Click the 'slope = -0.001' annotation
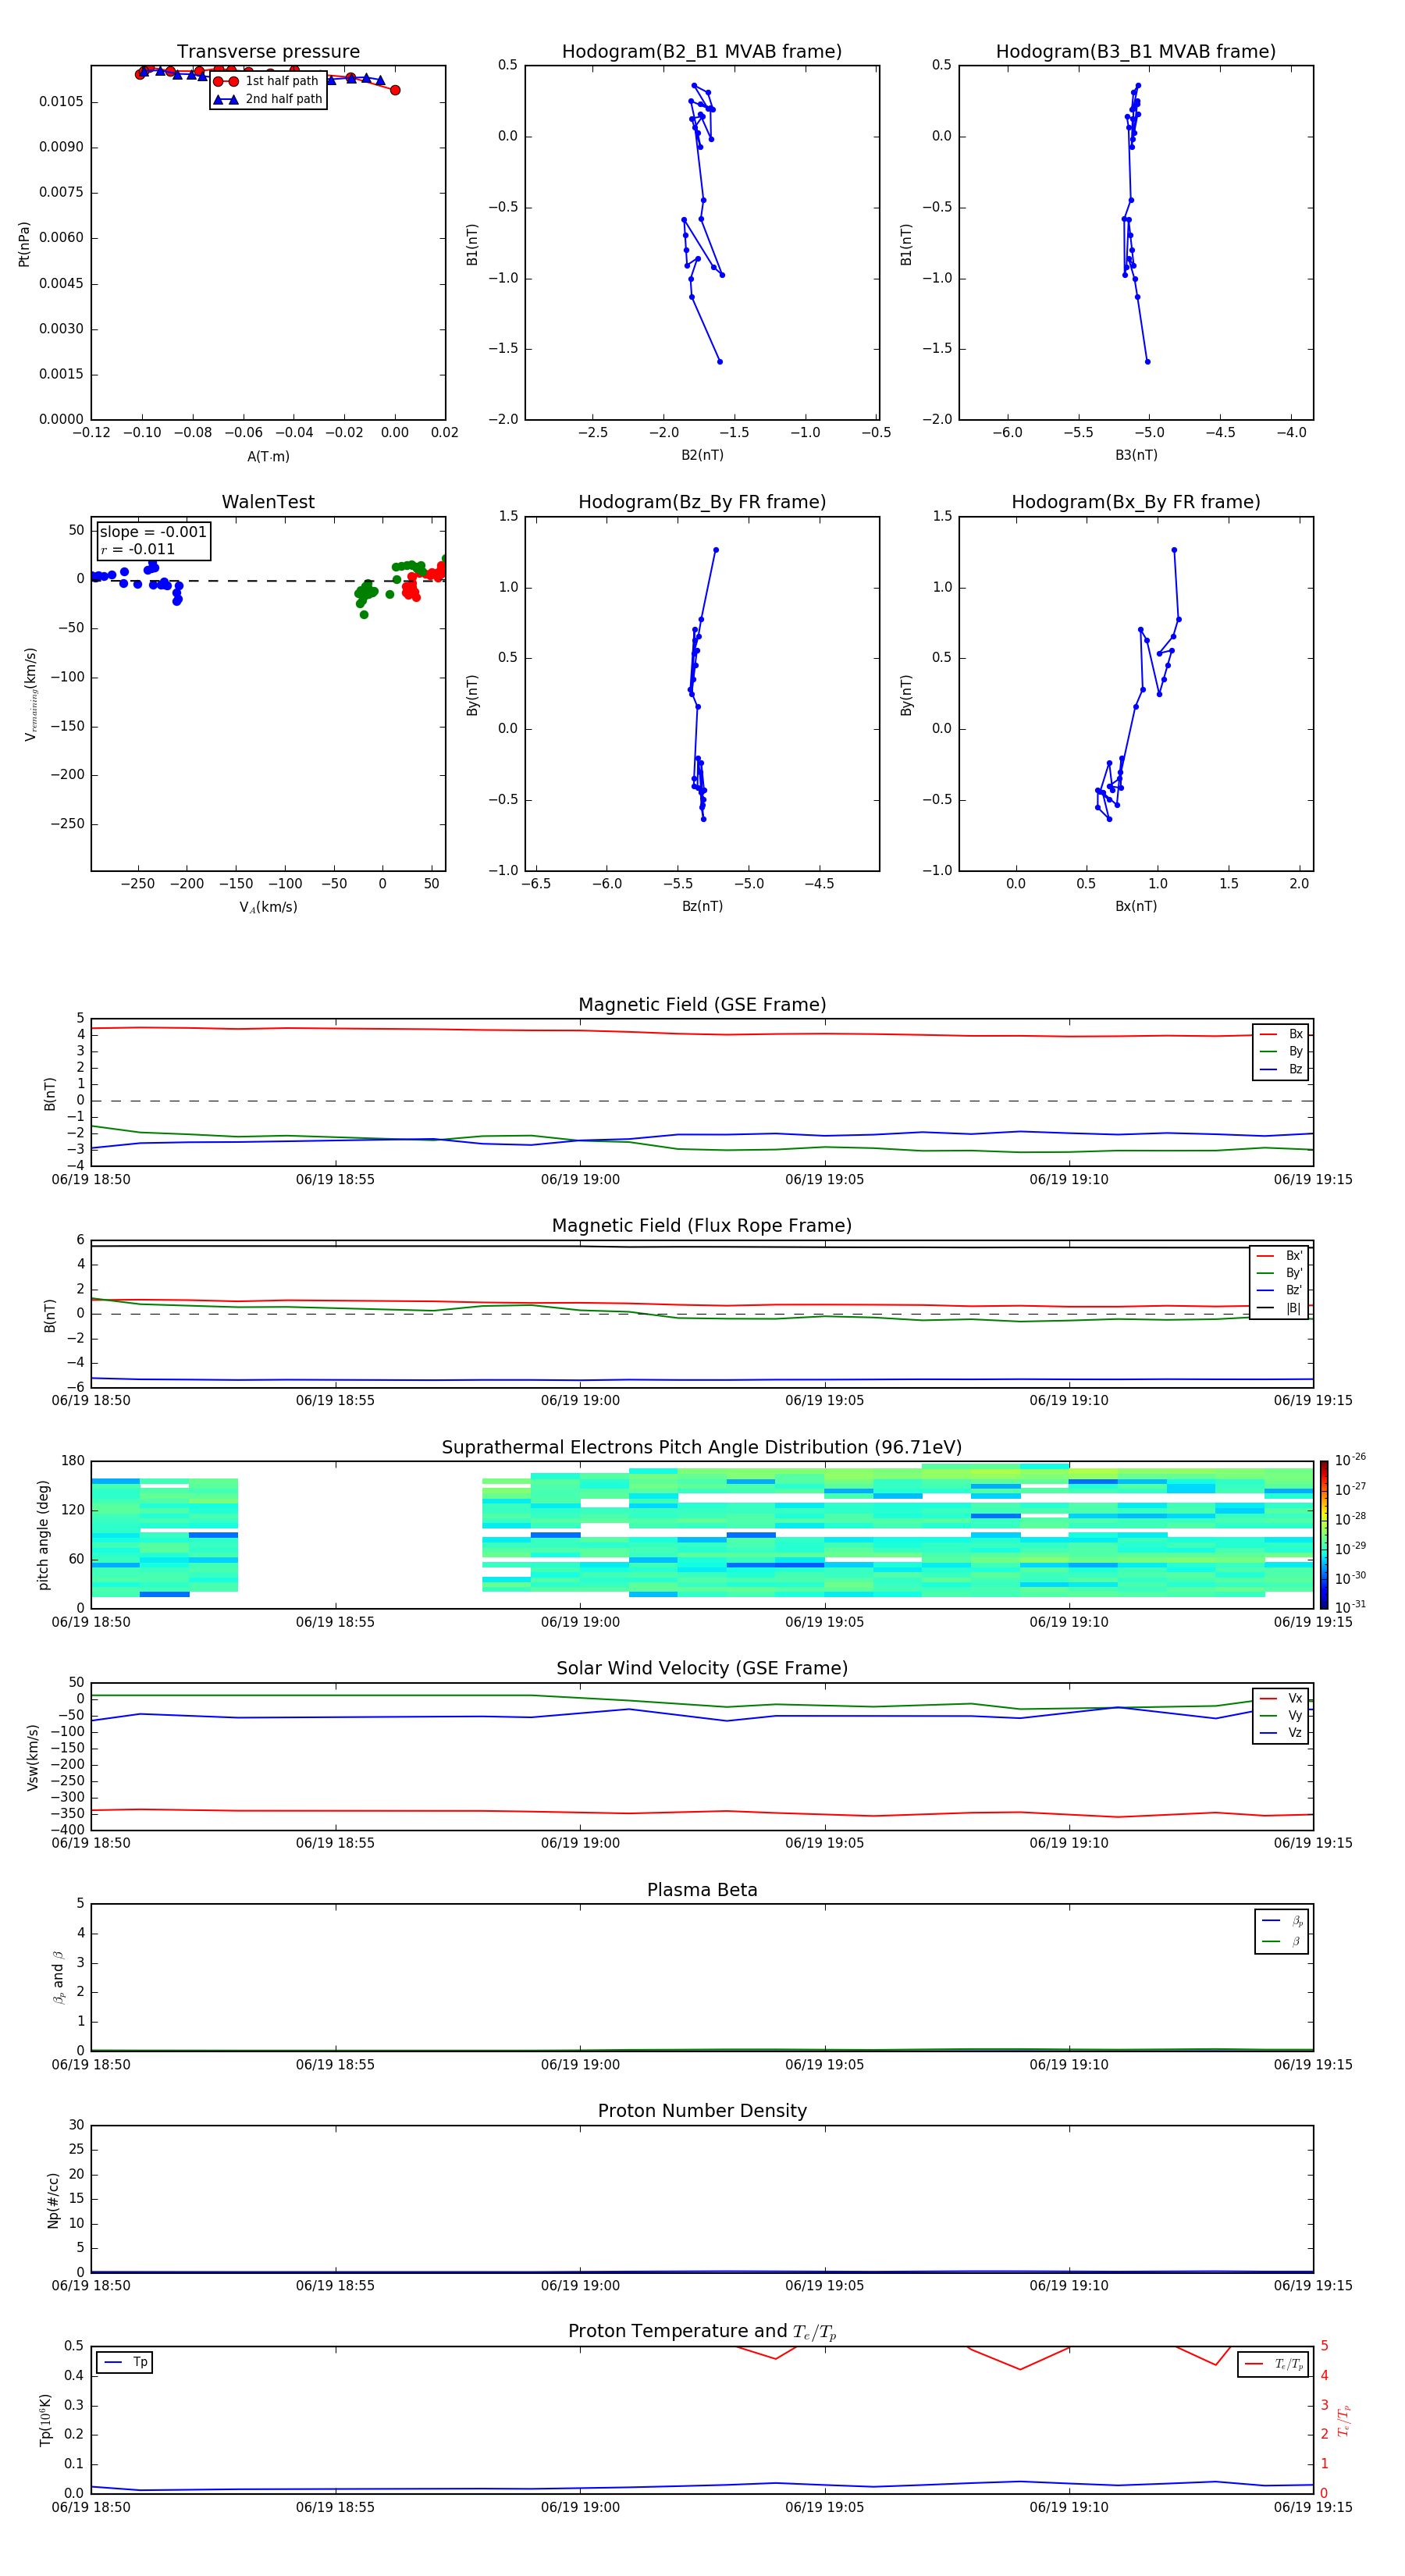The image size is (1405, 2576). click(153, 532)
